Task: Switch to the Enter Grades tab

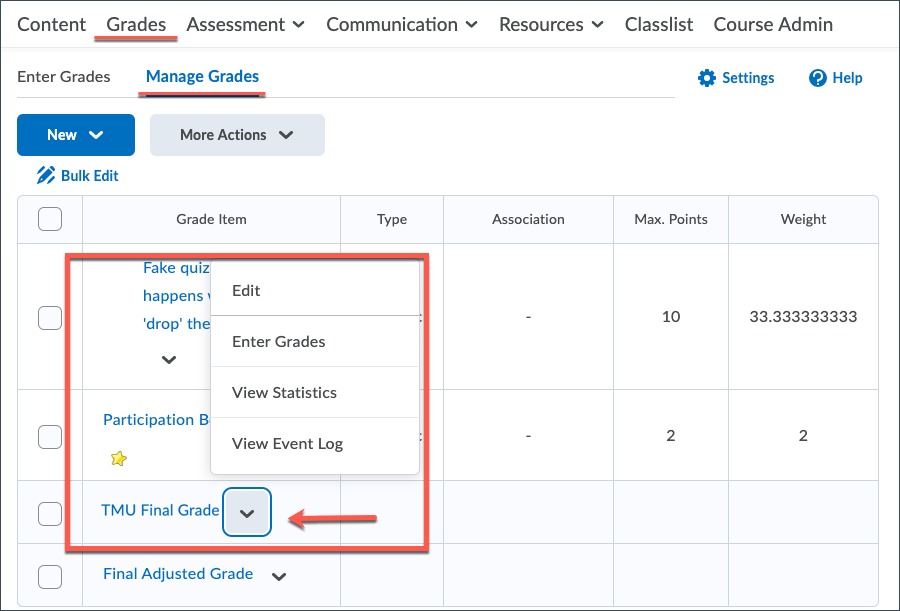Action: tap(64, 76)
